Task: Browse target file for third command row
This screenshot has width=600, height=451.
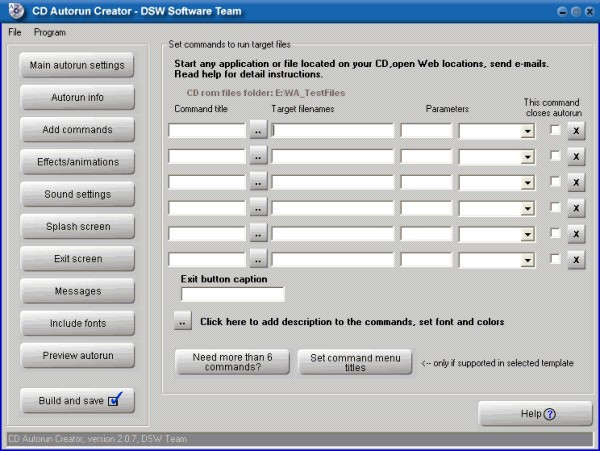Action: [x=258, y=182]
